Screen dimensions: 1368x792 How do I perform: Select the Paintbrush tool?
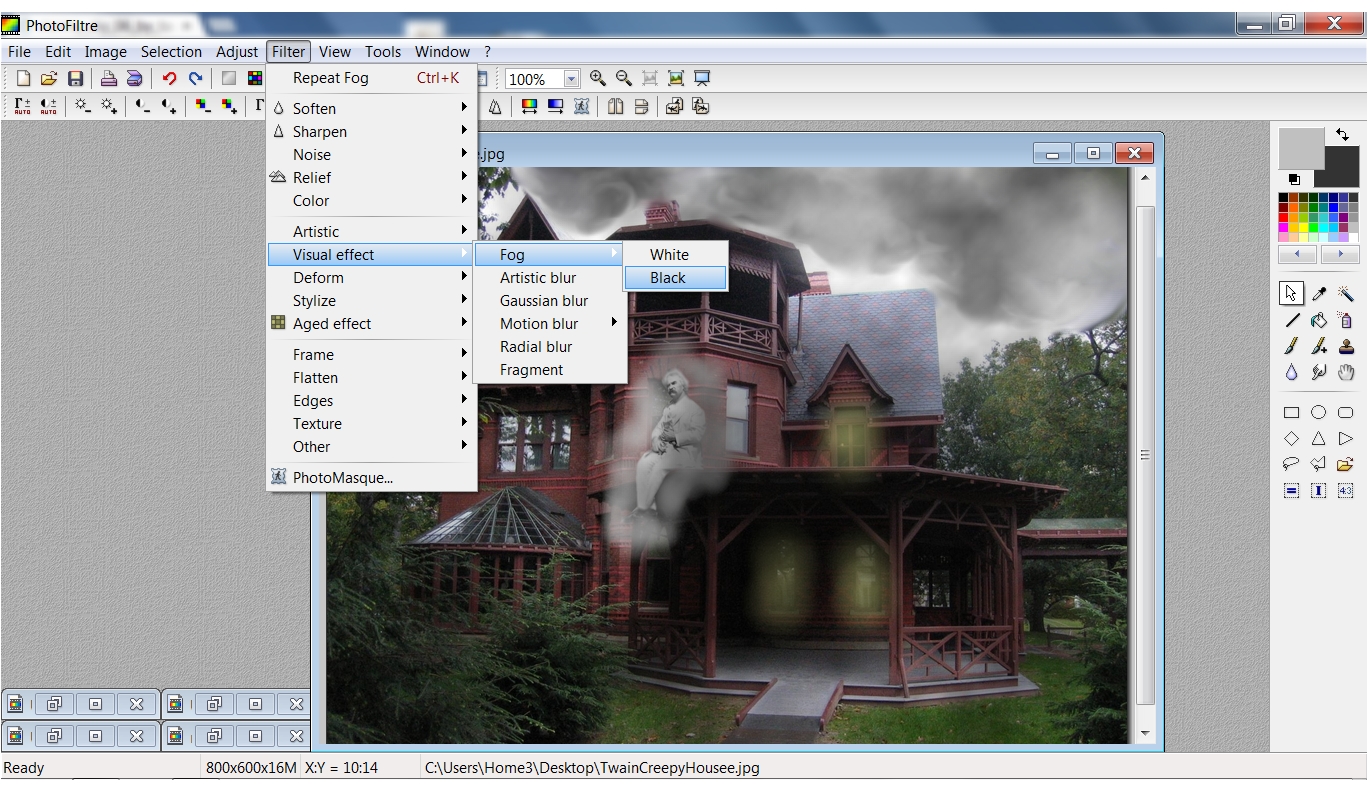click(1291, 346)
